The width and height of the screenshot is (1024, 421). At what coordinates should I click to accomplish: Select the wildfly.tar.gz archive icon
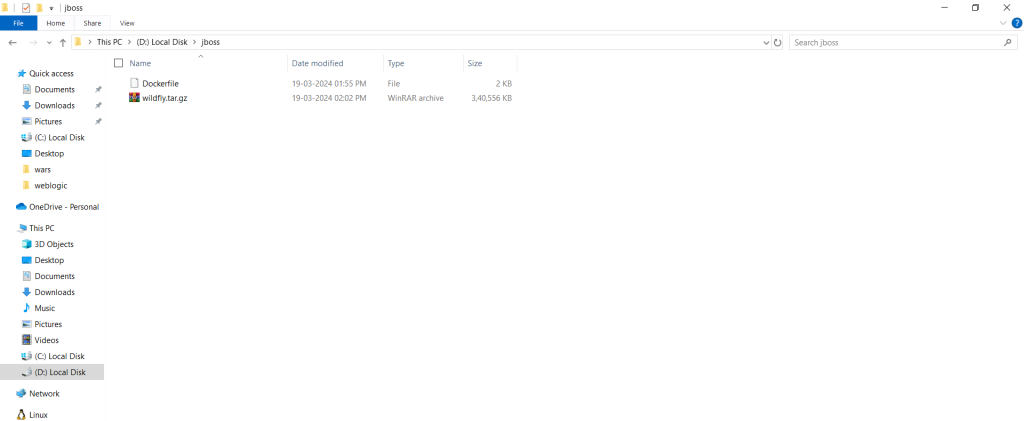point(135,98)
